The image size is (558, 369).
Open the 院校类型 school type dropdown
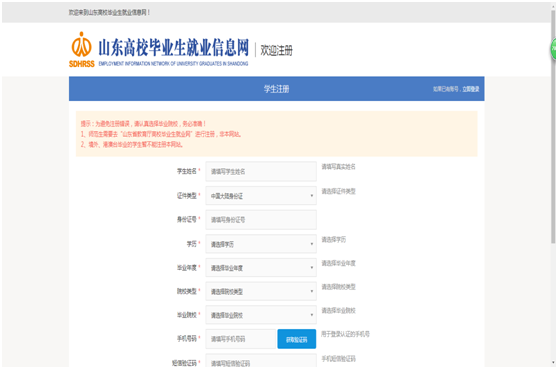click(x=261, y=291)
